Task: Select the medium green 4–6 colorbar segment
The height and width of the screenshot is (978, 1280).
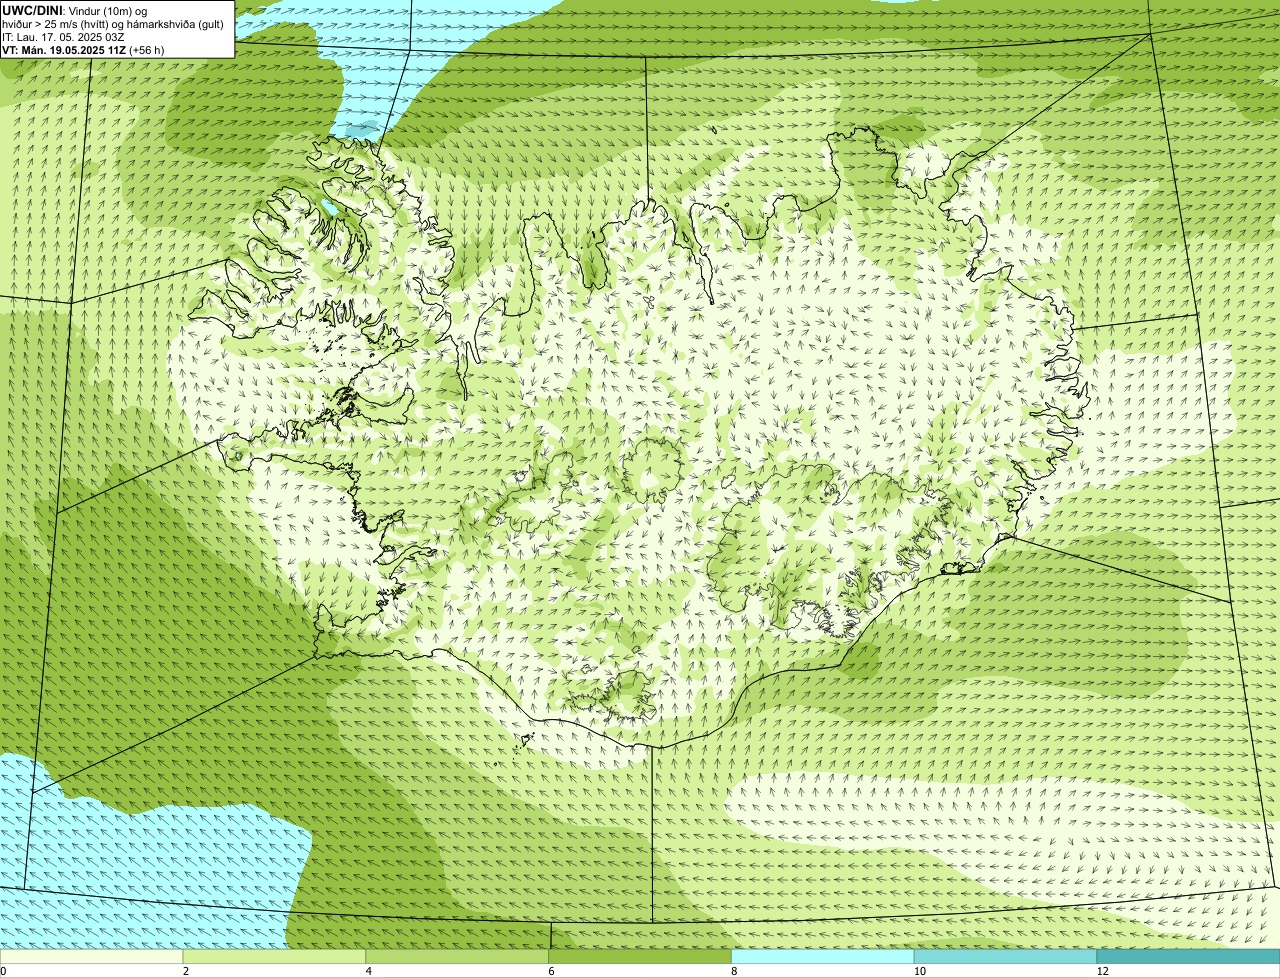Action: click(458, 957)
